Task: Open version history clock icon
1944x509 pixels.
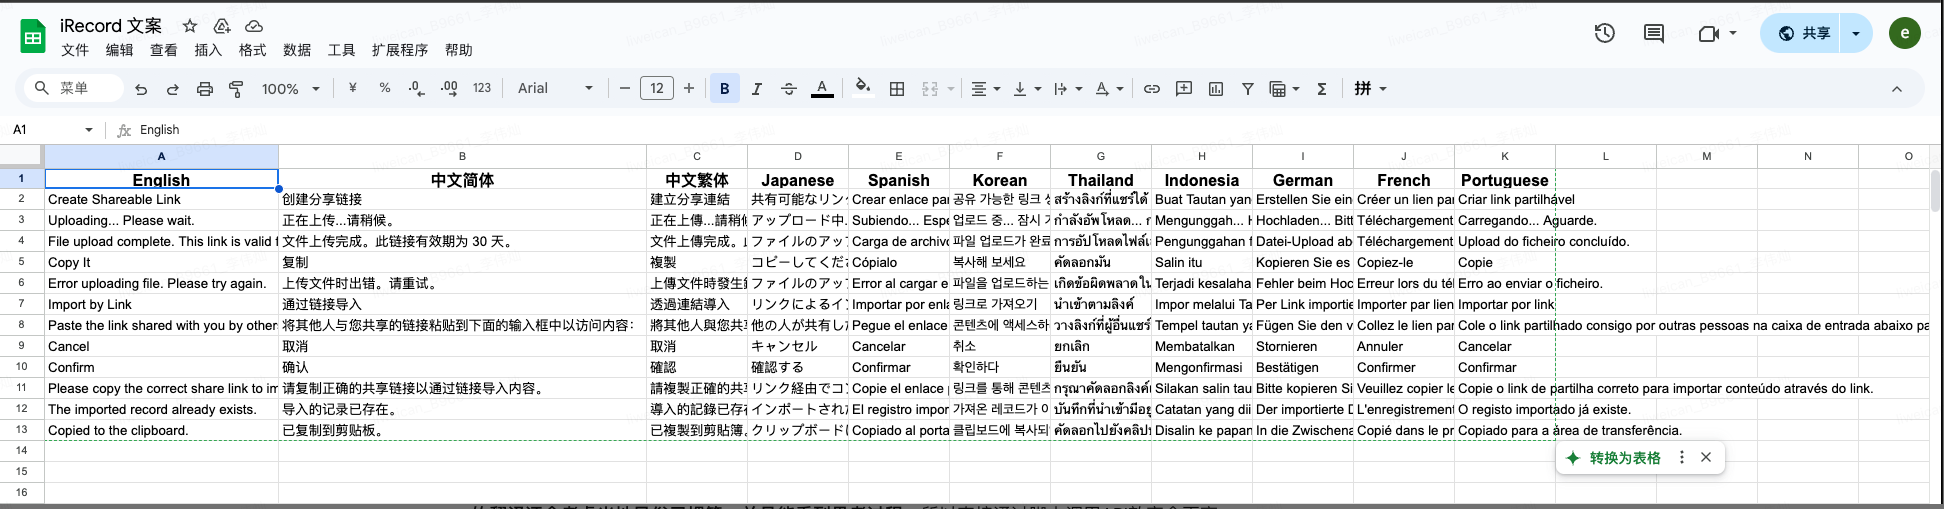Action: [x=1605, y=33]
